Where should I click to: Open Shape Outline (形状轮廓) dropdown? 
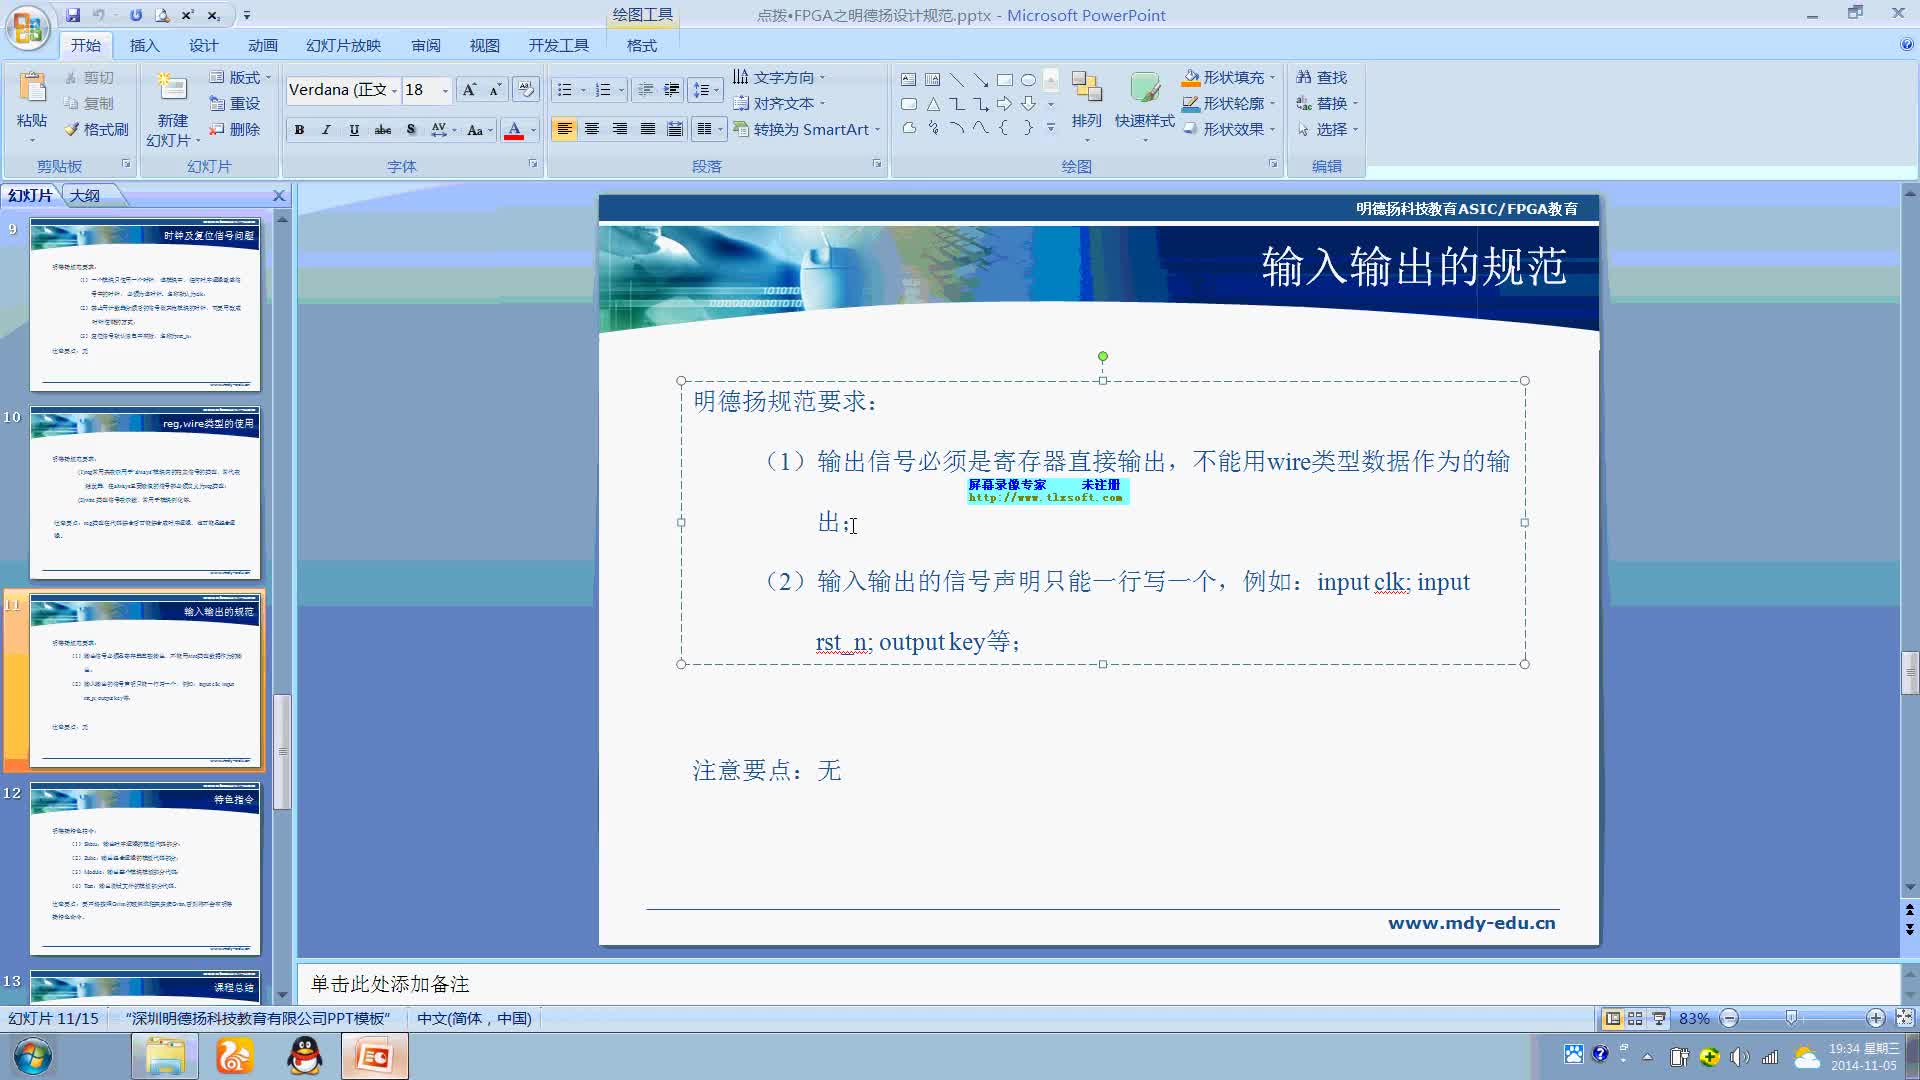click(x=1229, y=103)
